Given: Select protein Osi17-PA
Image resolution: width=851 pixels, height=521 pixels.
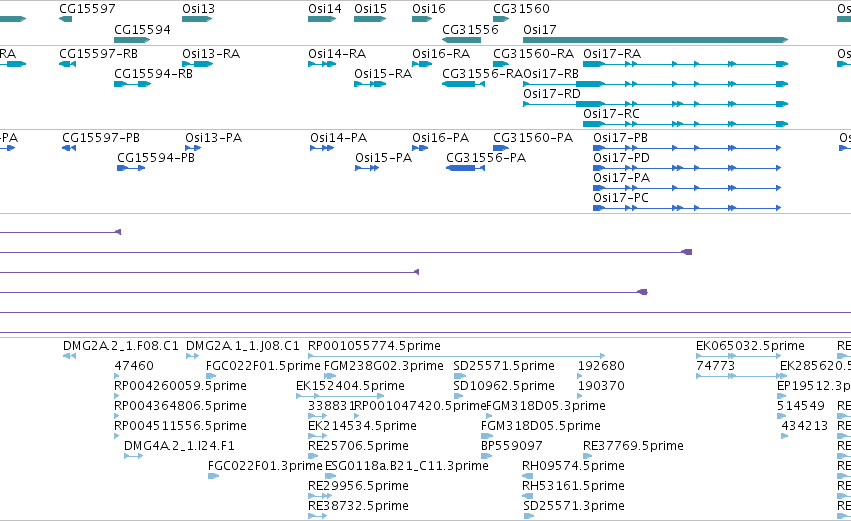Looking at the screenshot, I should coord(621,178).
